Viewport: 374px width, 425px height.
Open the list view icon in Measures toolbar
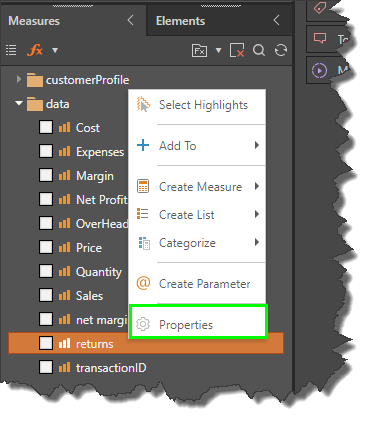(11, 50)
